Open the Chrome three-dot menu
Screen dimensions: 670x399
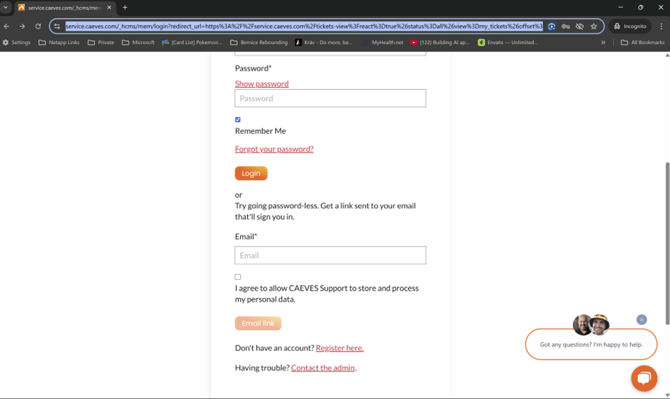(661, 26)
